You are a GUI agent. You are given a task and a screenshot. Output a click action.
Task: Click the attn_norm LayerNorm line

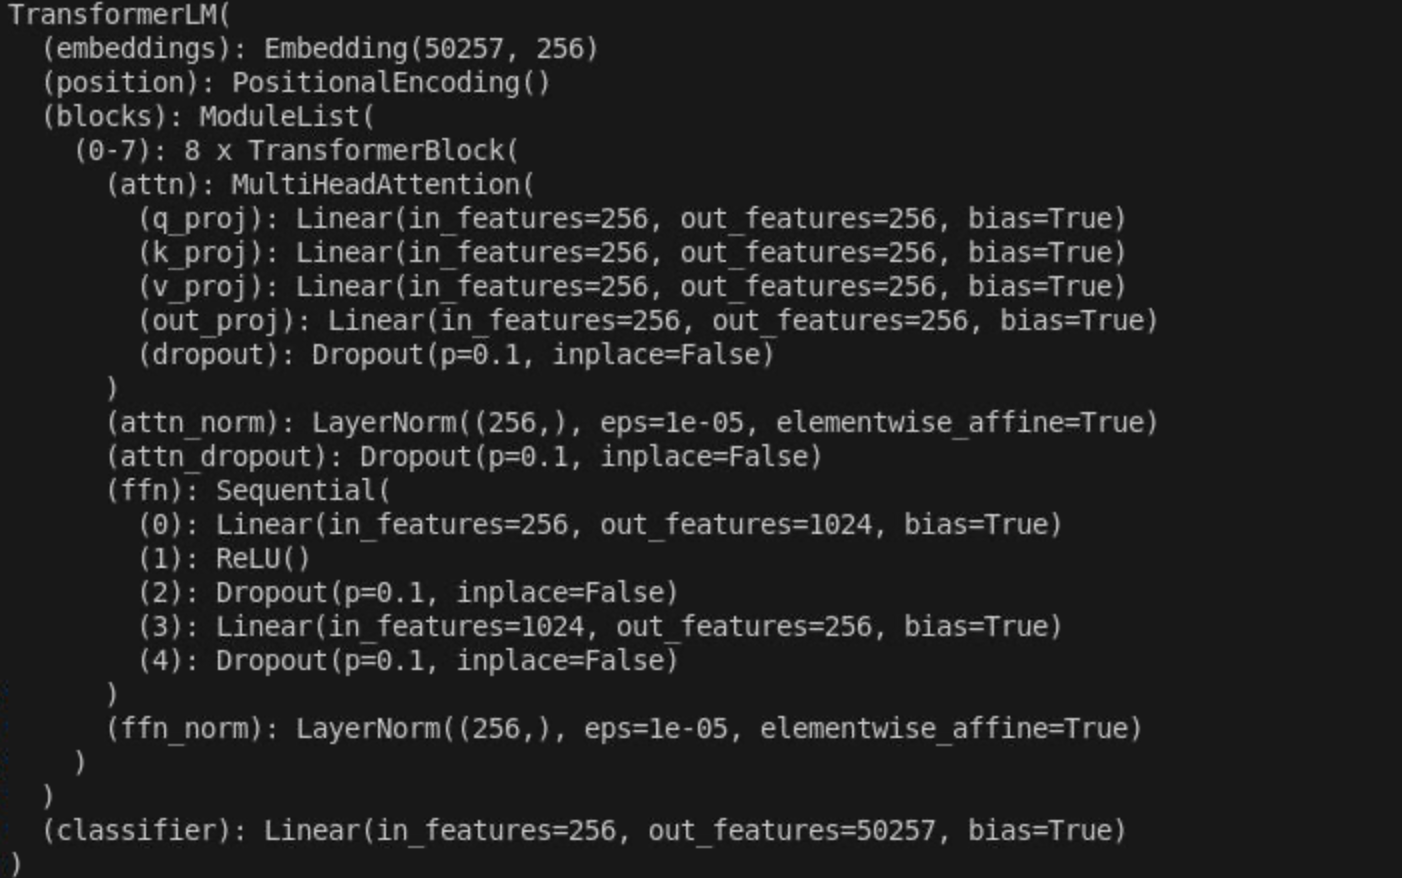[x=632, y=423]
